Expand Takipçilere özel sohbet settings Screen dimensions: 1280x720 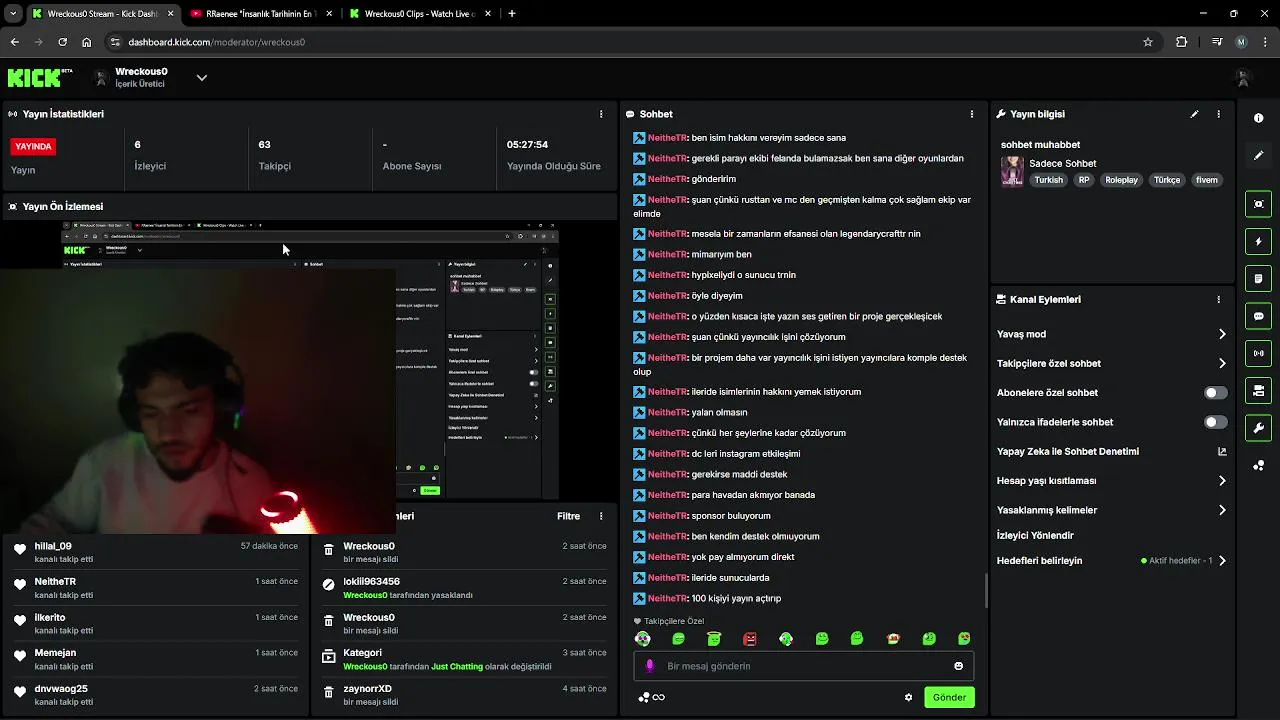point(1221,363)
